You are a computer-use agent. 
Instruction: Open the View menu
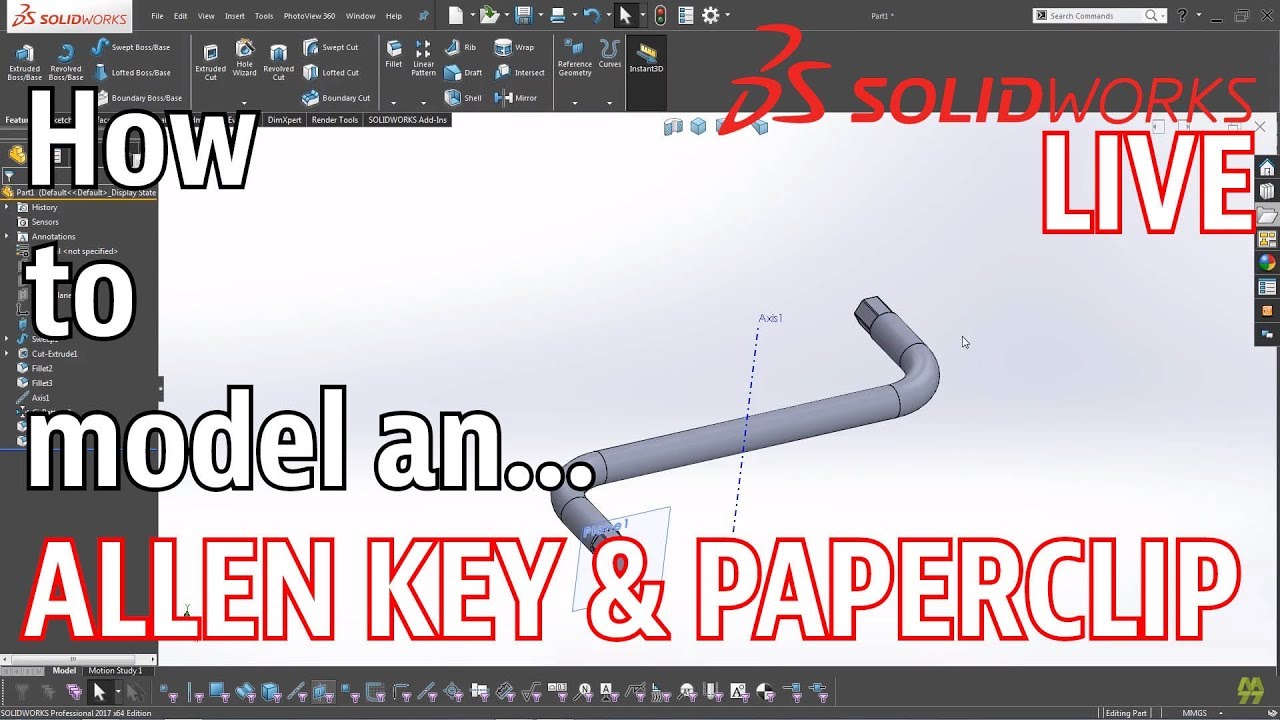[206, 16]
